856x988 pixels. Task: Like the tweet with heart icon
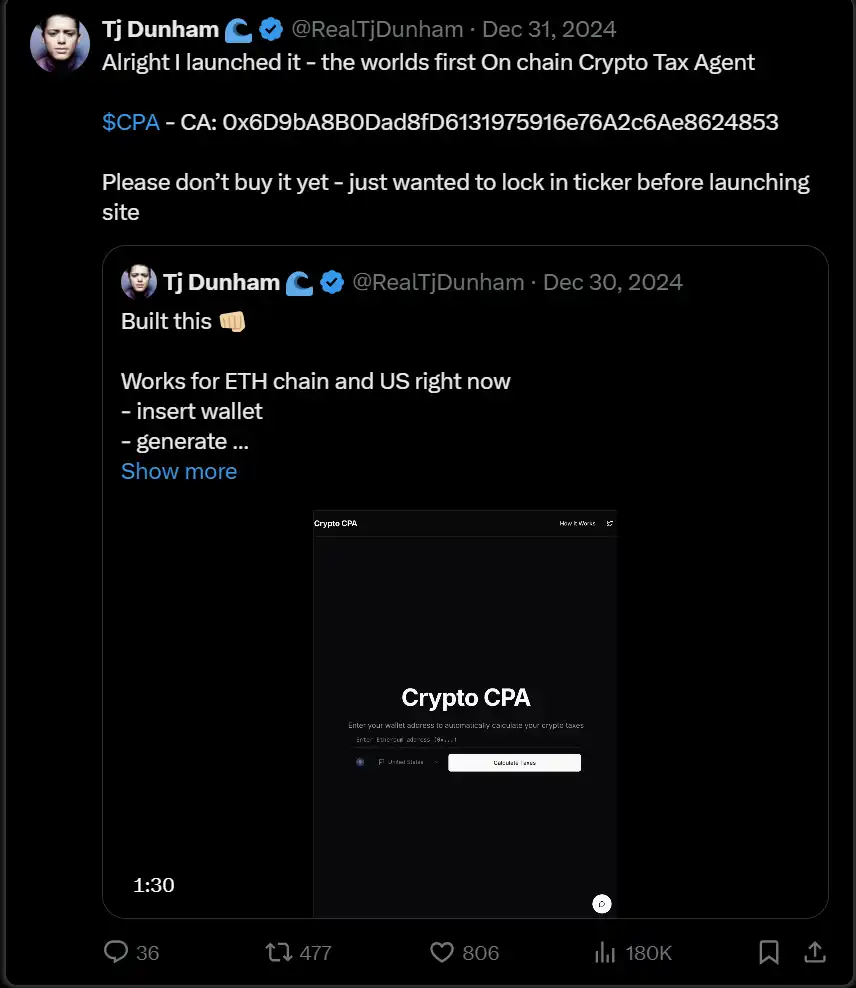click(442, 952)
